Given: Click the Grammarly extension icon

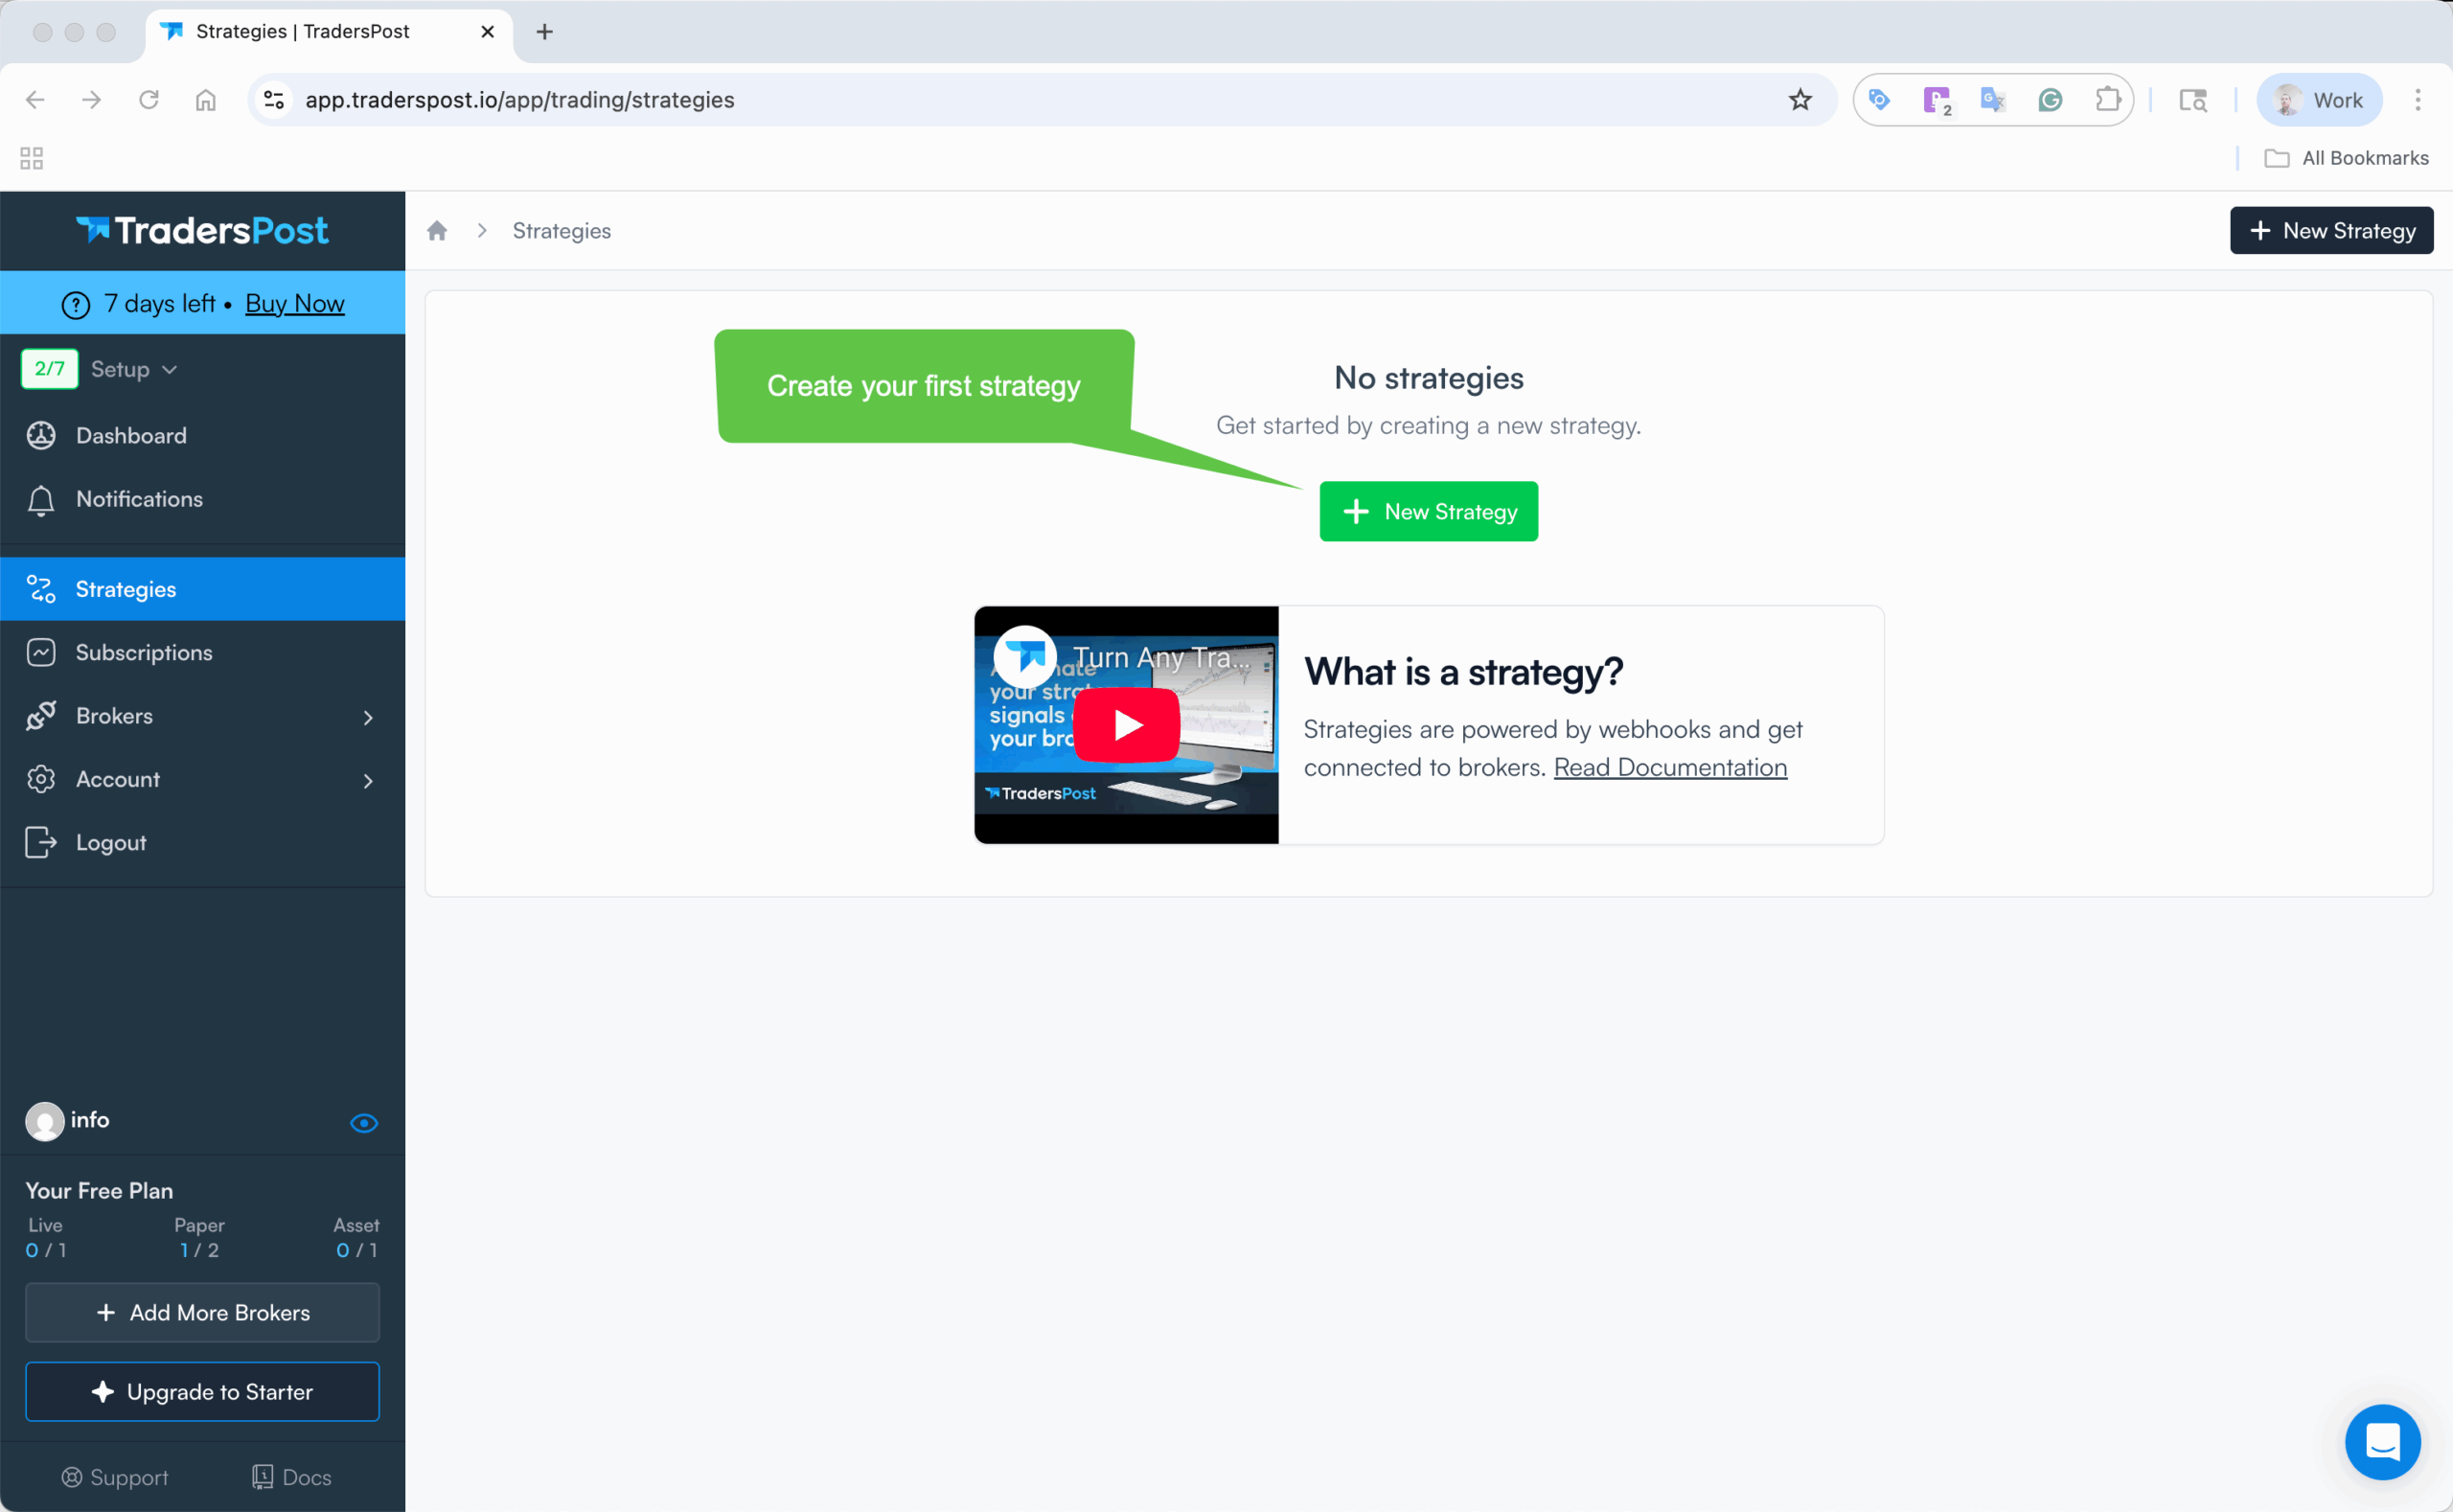Looking at the screenshot, I should click(x=2050, y=100).
